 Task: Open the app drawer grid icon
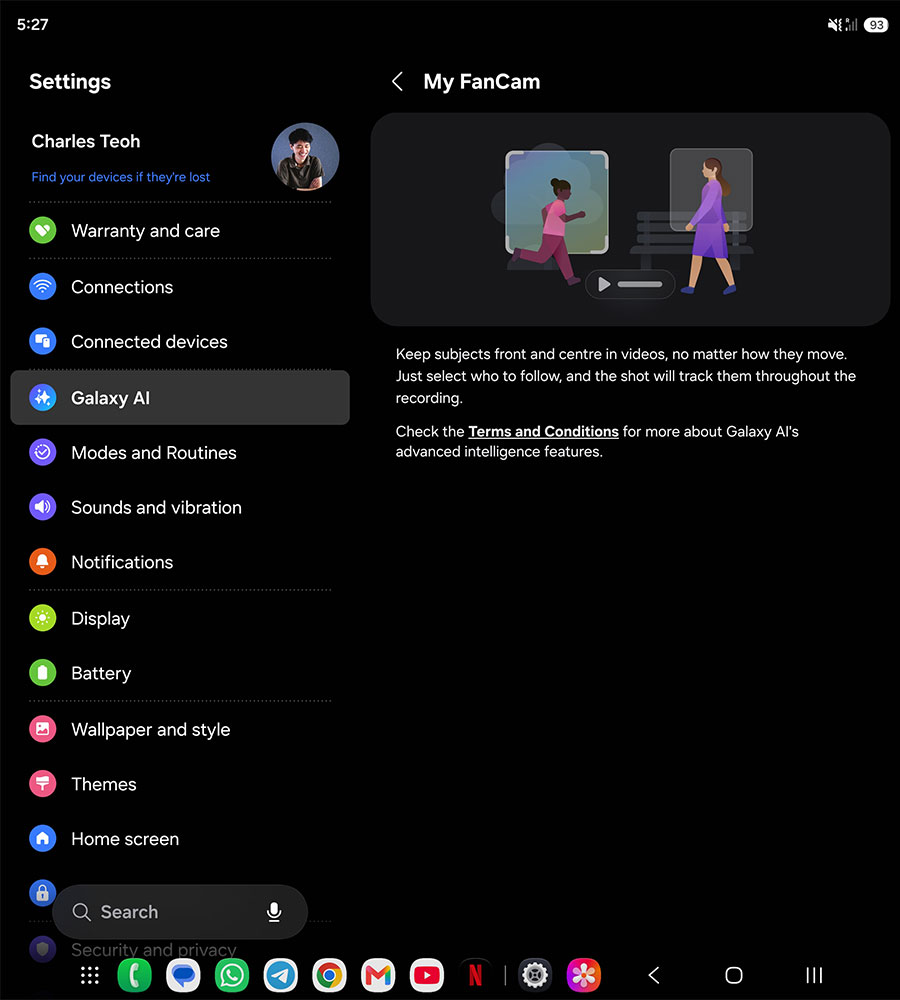tap(89, 975)
